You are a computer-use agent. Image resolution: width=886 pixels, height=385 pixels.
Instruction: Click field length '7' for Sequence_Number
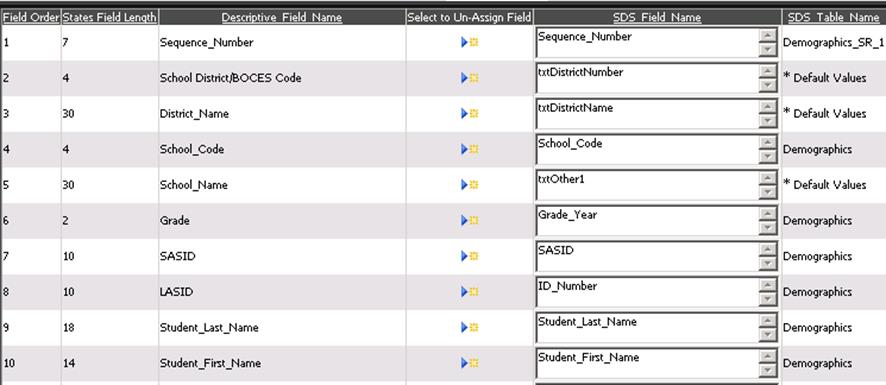point(66,42)
